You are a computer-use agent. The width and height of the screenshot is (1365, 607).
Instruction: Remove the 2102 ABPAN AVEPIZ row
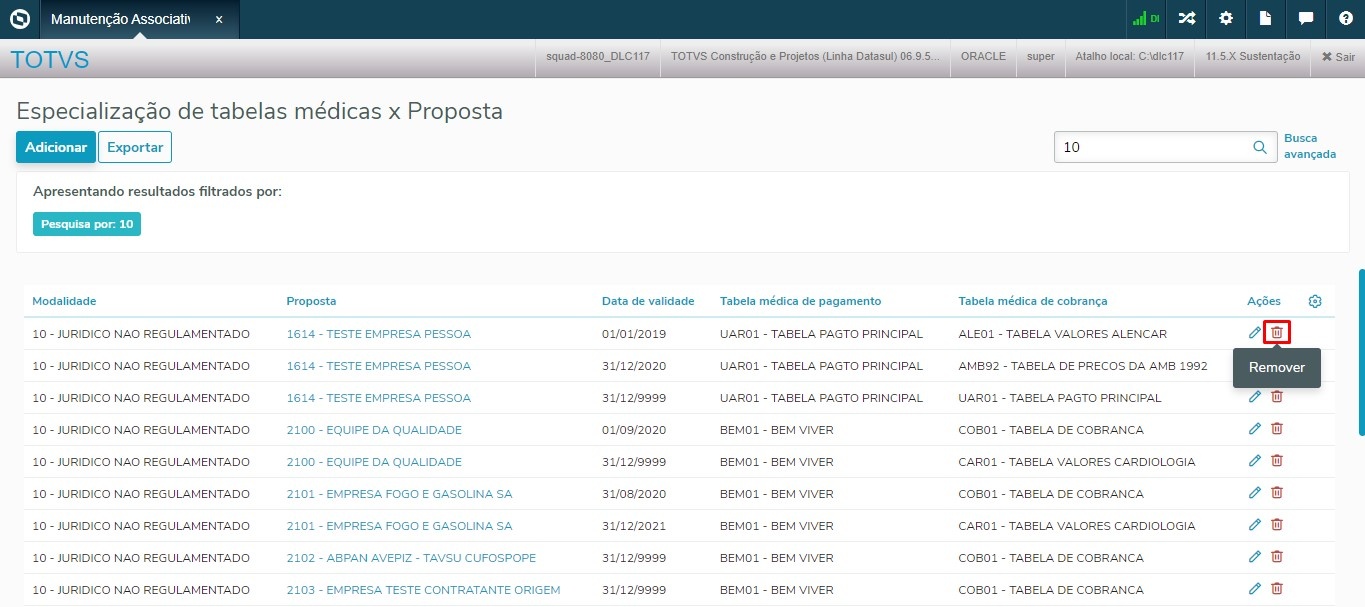pos(1276,557)
